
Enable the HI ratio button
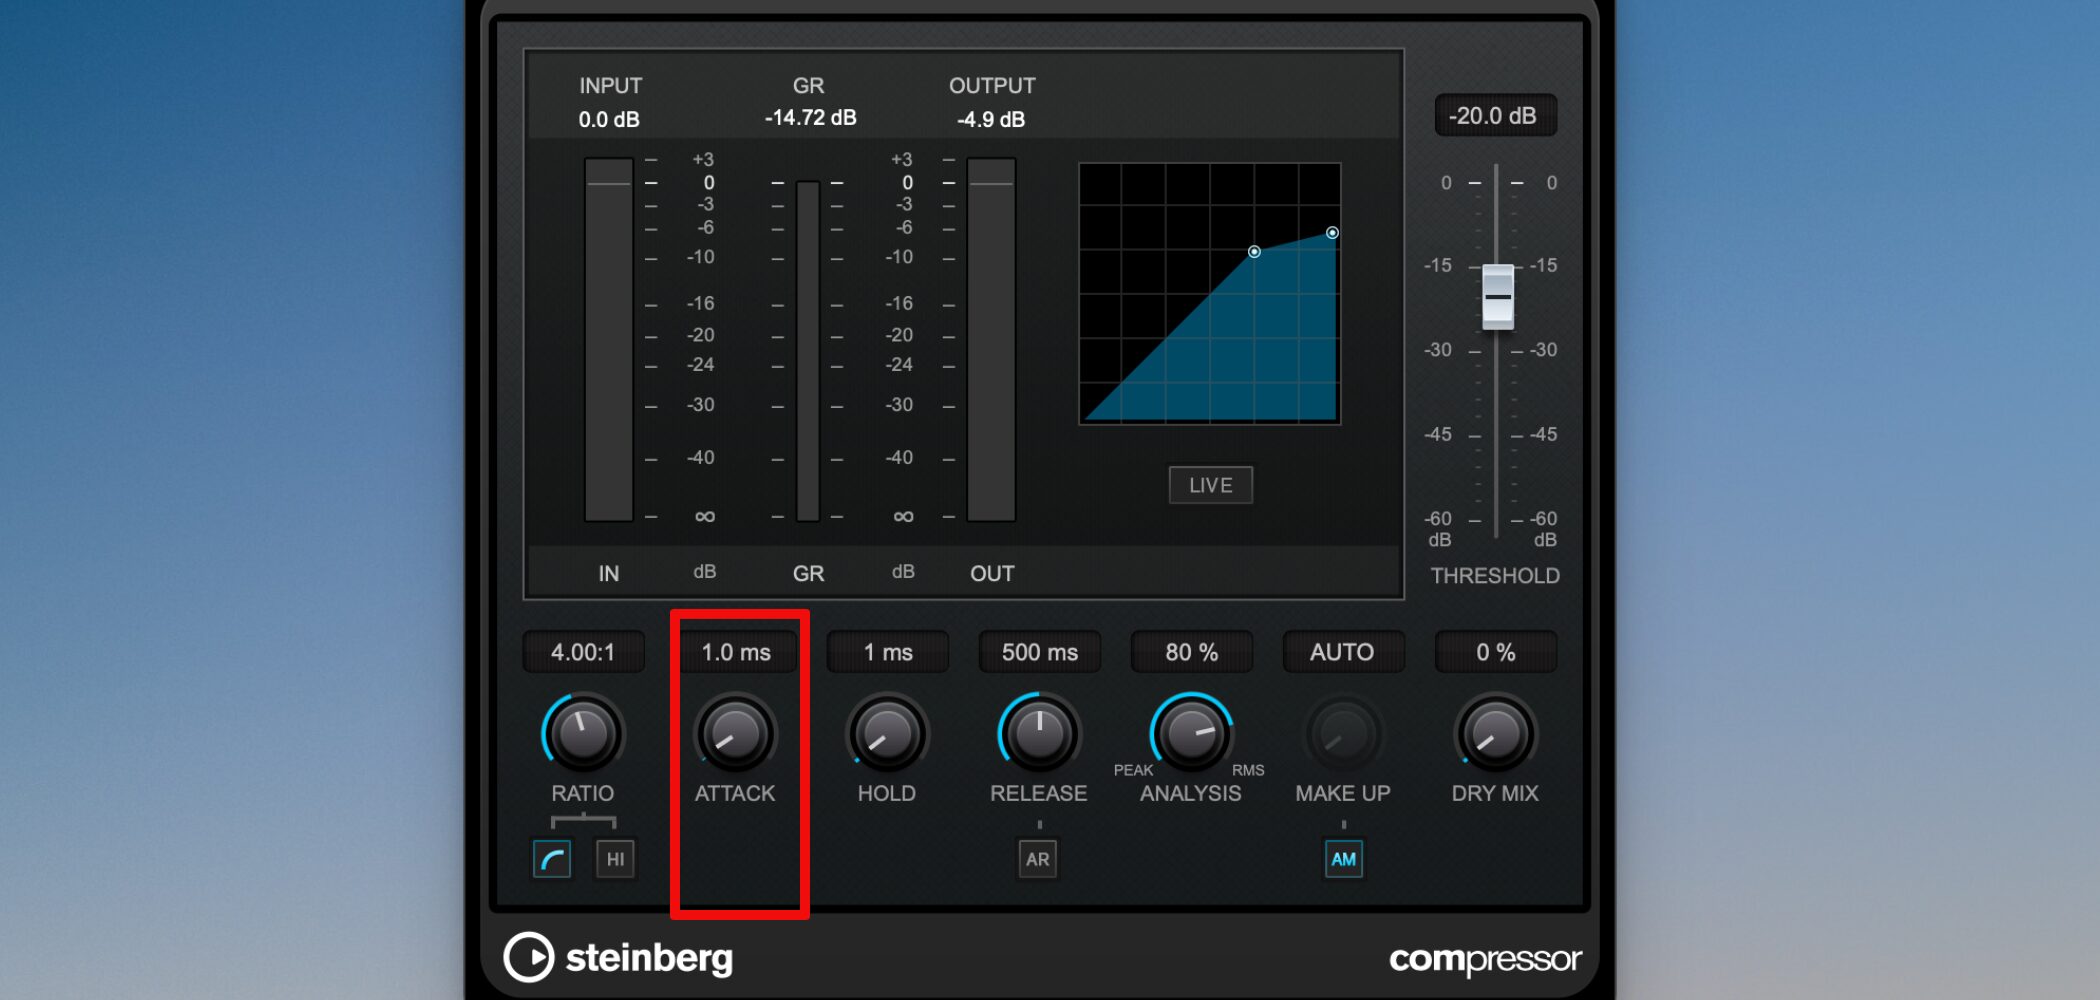click(x=615, y=859)
